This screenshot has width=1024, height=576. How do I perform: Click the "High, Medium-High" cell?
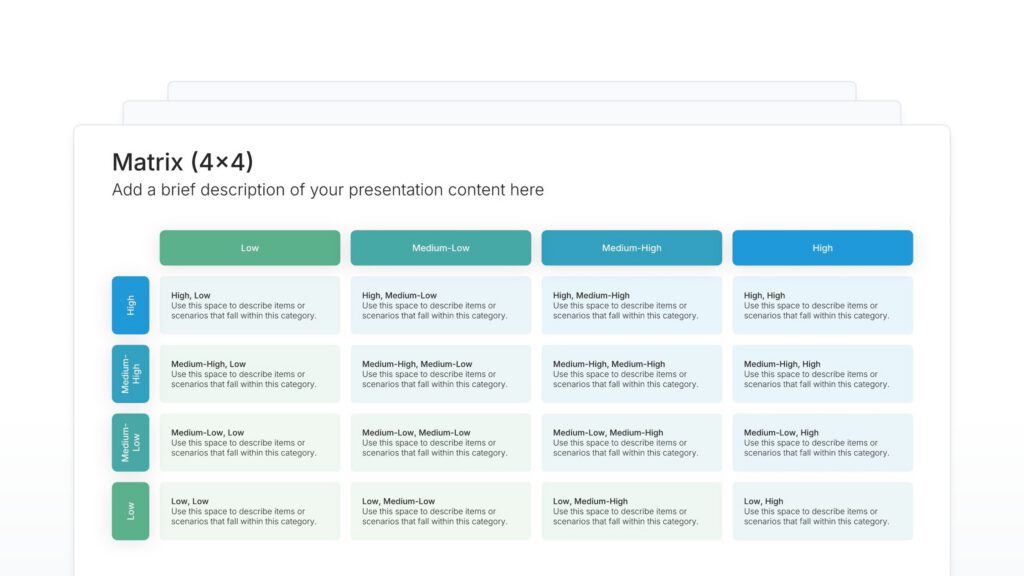(x=631, y=305)
